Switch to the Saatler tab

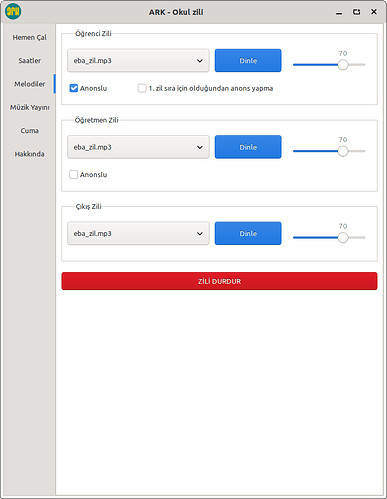click(x=29, y=61)
